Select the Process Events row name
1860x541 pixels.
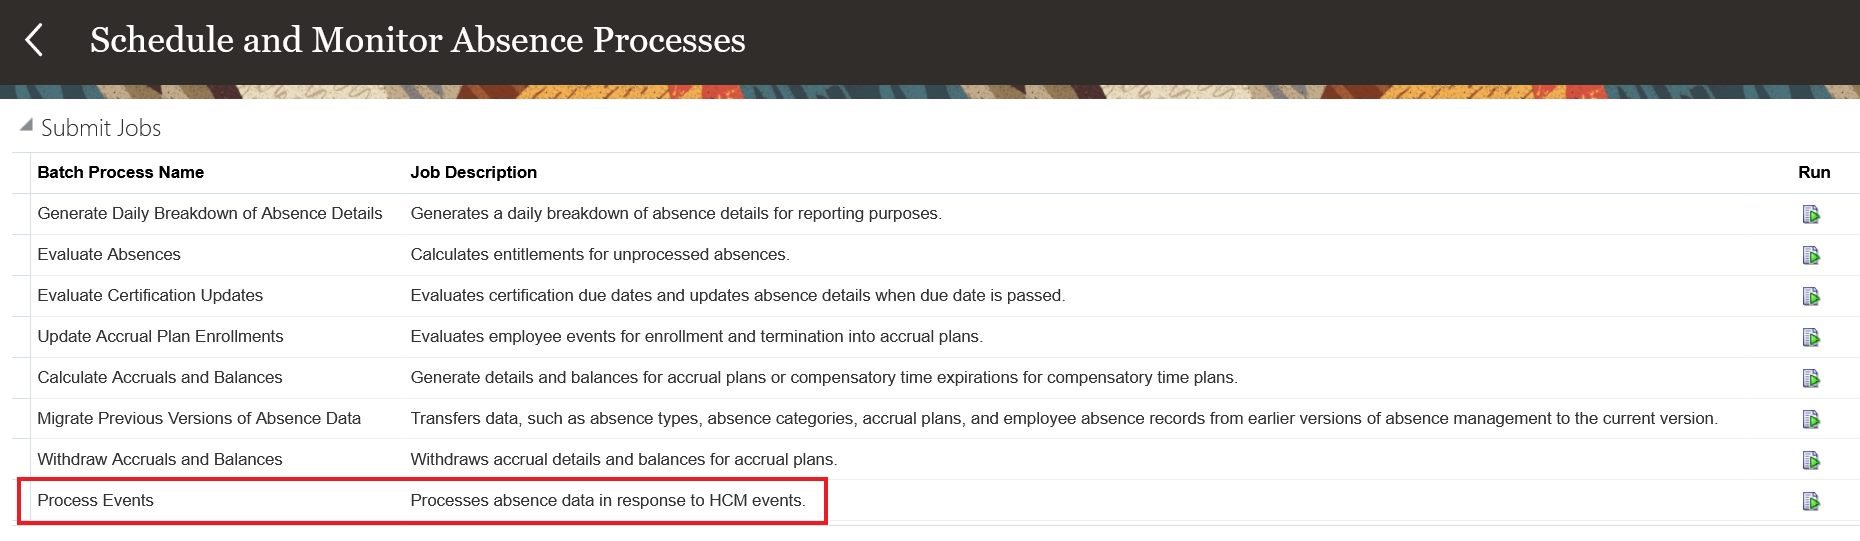click(x=96, y=500)
